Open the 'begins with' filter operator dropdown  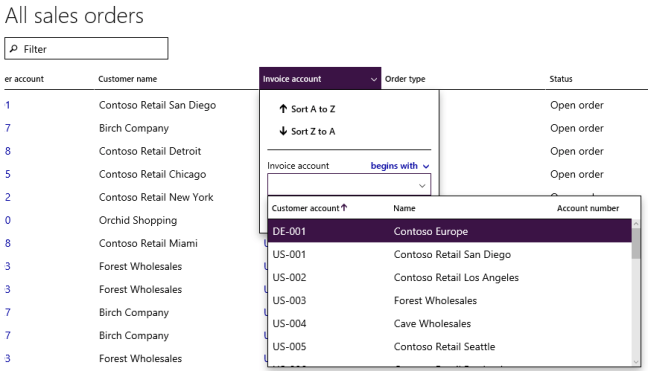point(400,166)
